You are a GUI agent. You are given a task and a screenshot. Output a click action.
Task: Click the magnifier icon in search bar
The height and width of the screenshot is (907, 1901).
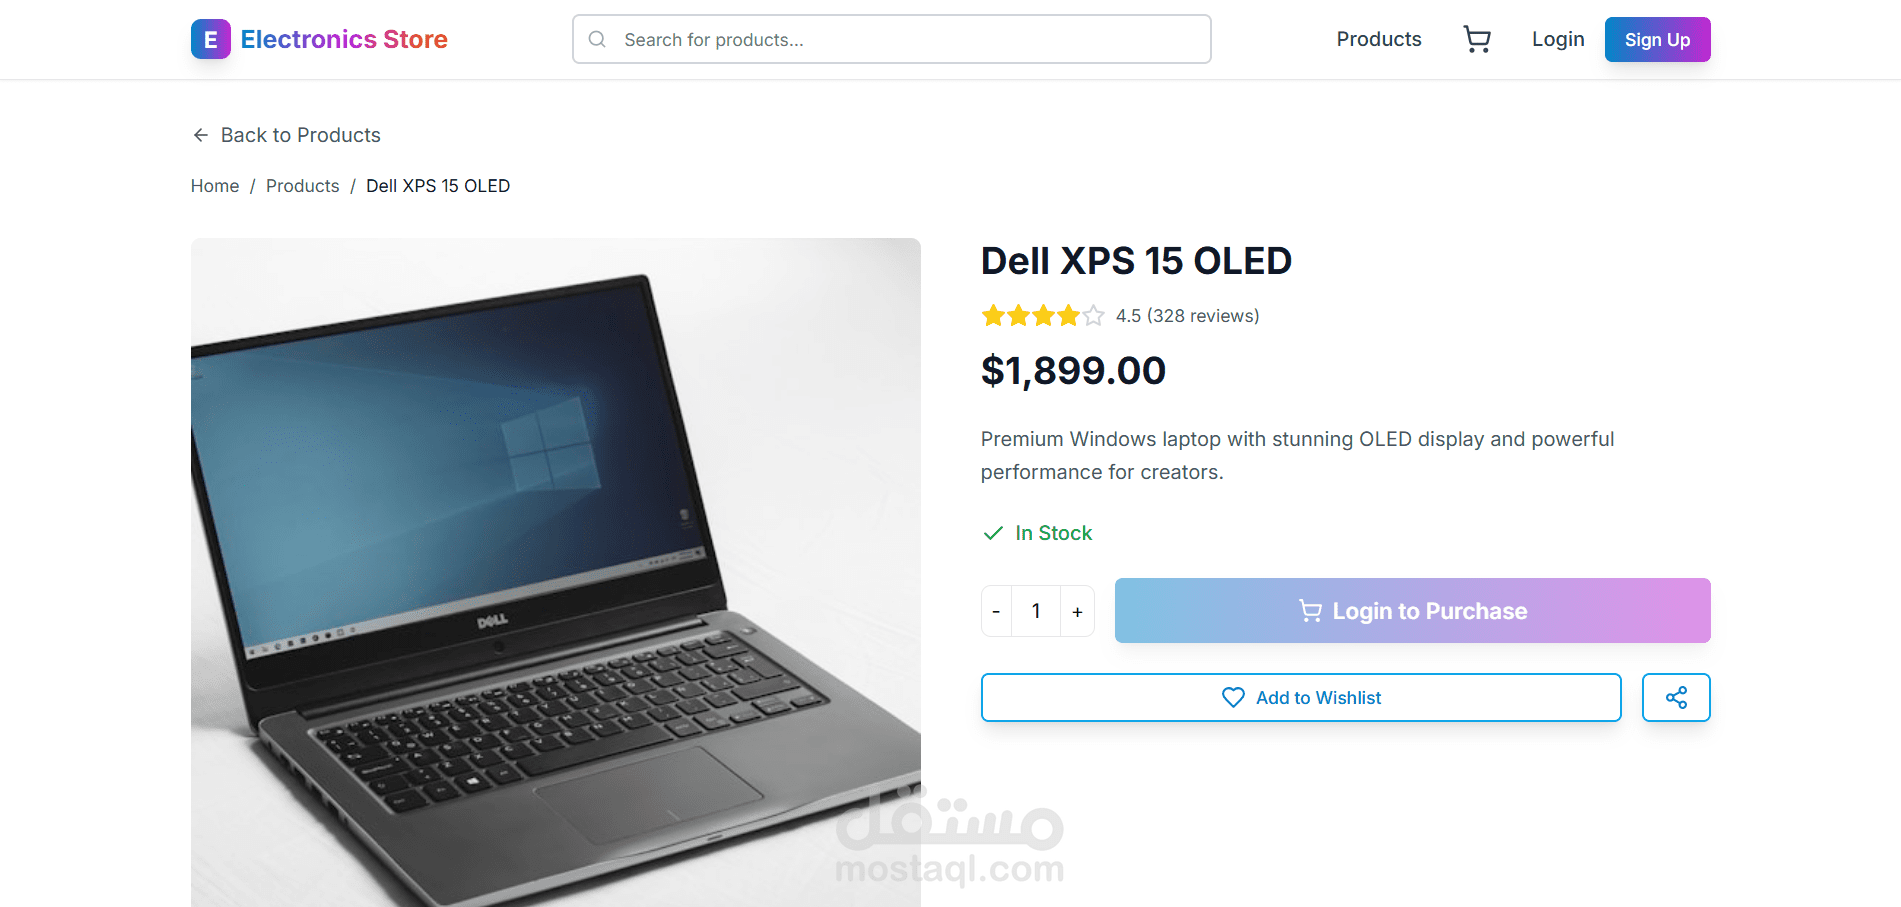[x=597, y=39]
